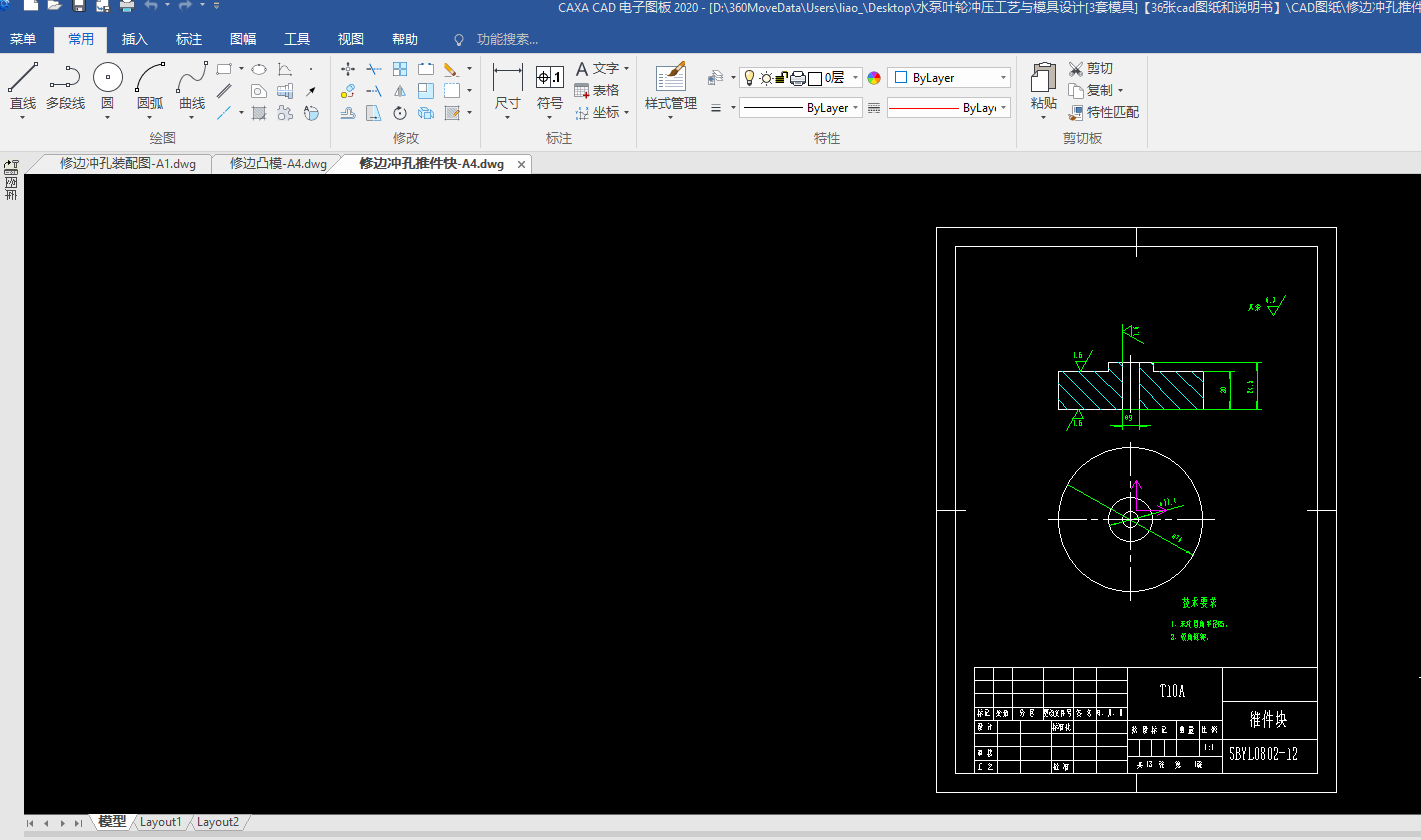Click the print icon in quick access bar
Image resolution: width=1421 pixels, height=840 pixels.
(127, 6)
